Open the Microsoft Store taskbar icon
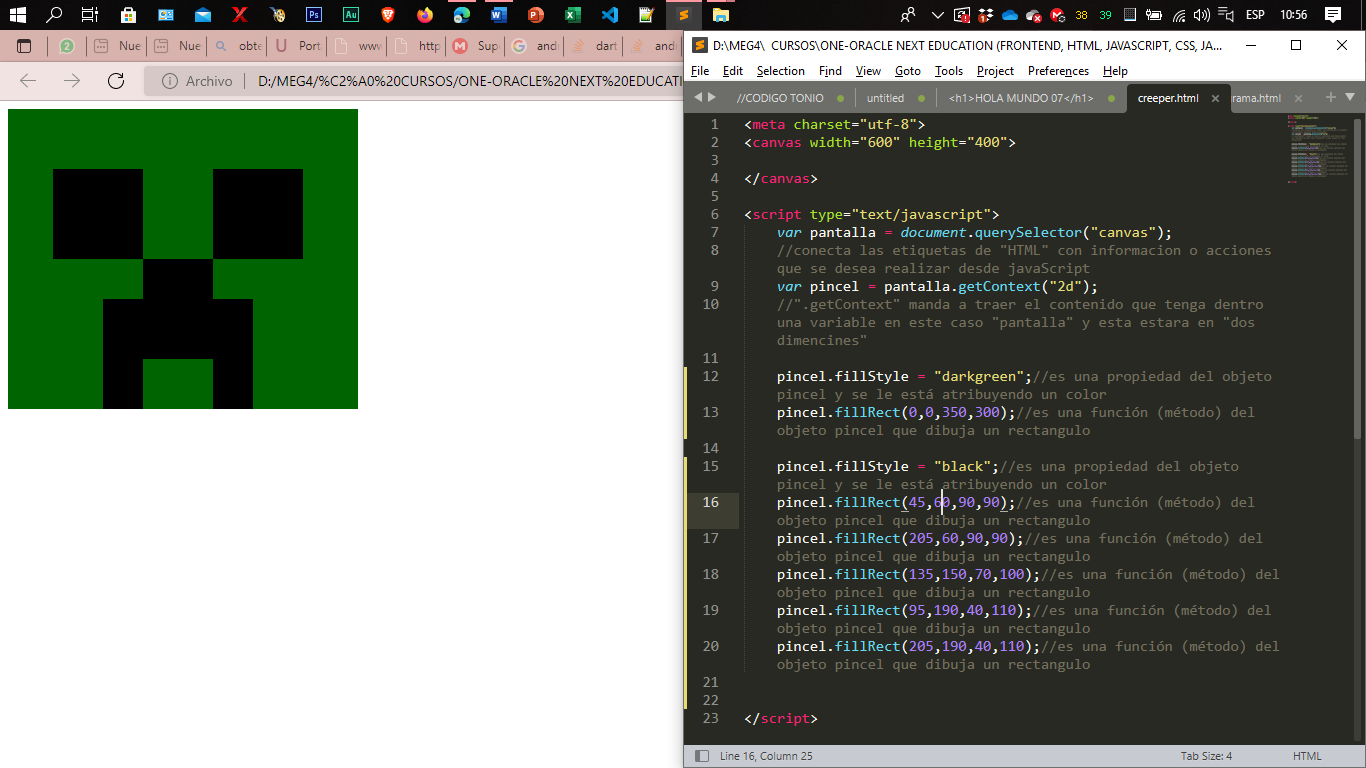This screenshot has width=1366, height=768. 128,15
